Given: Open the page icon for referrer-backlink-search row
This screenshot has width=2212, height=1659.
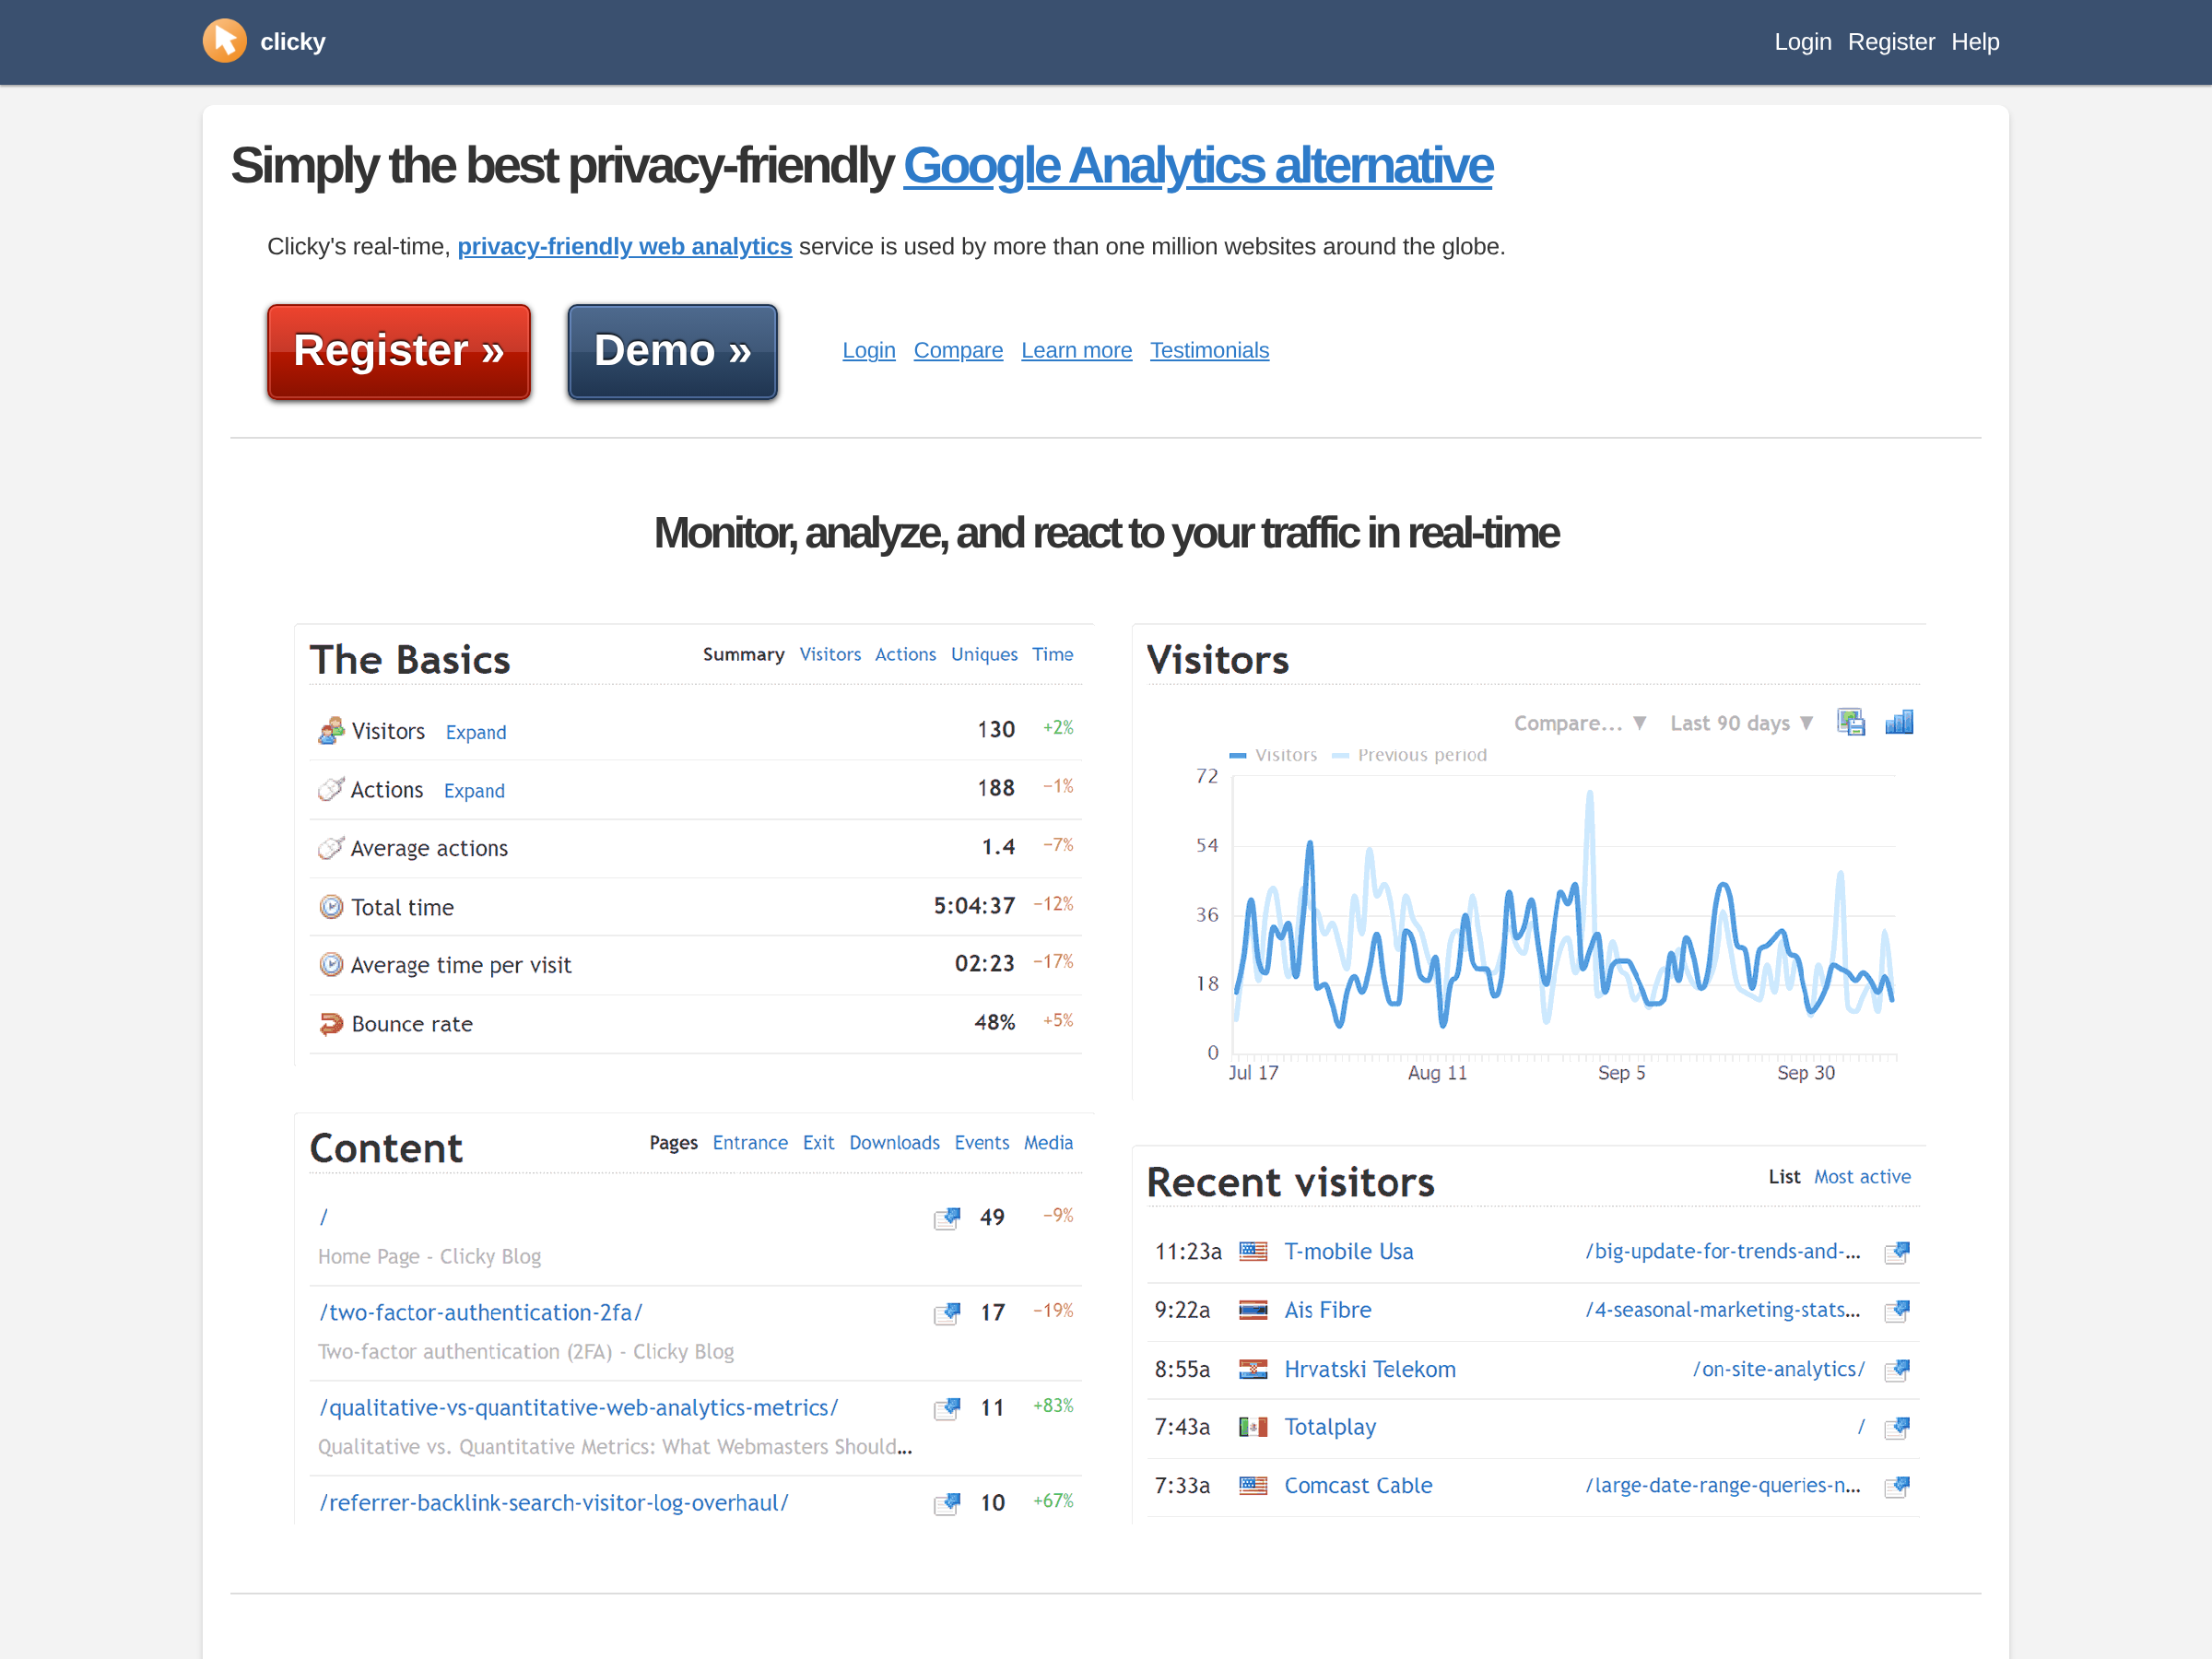Looking at the screenshot, I should [947, 1503].
